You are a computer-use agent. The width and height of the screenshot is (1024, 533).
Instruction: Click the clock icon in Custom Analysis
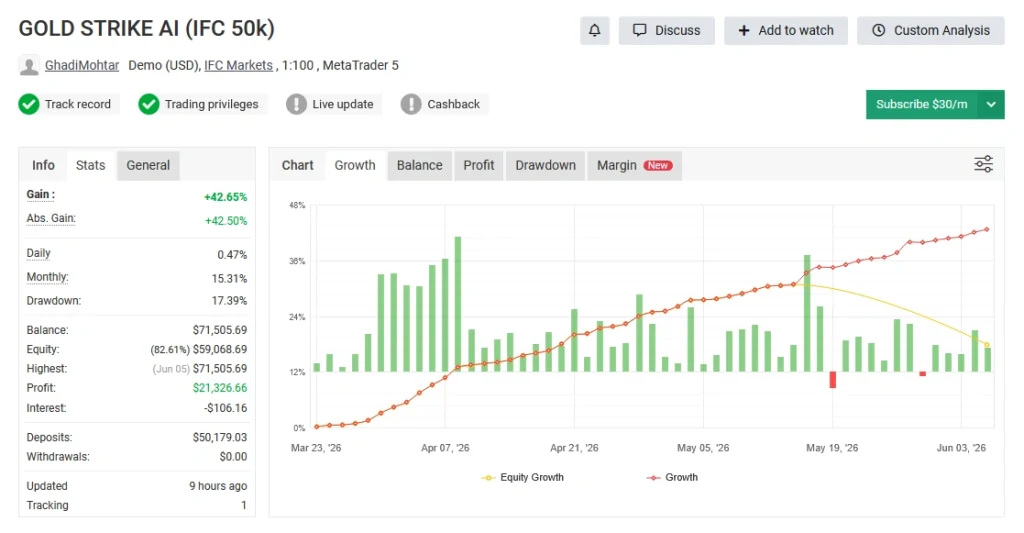coord(879,30)
